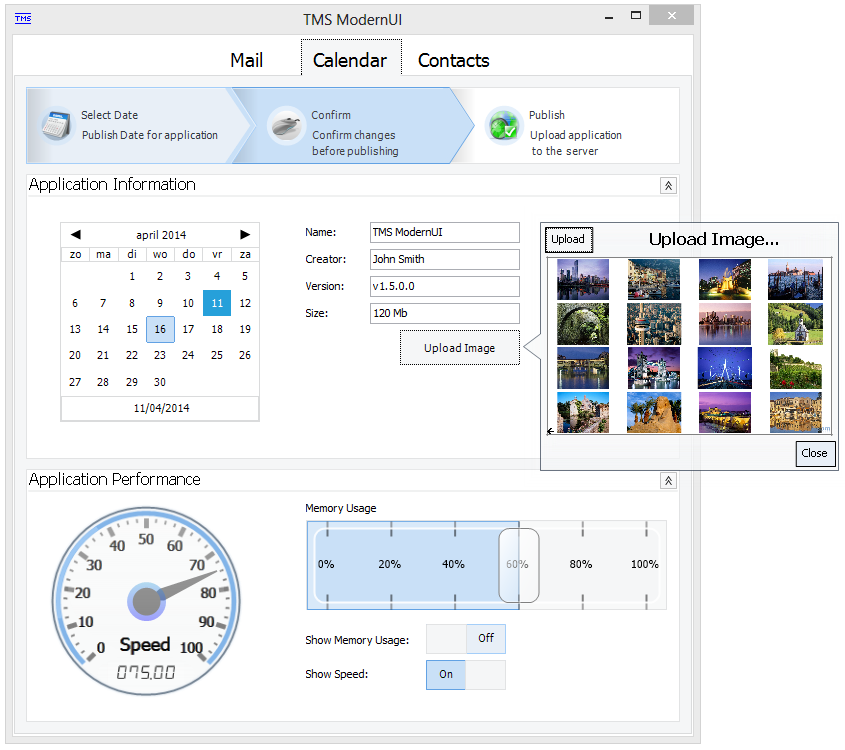845x750 pixels.
Task: Select the green vineyard hill thumbnail
Action: pyautogui.click(x=795, y=368)
